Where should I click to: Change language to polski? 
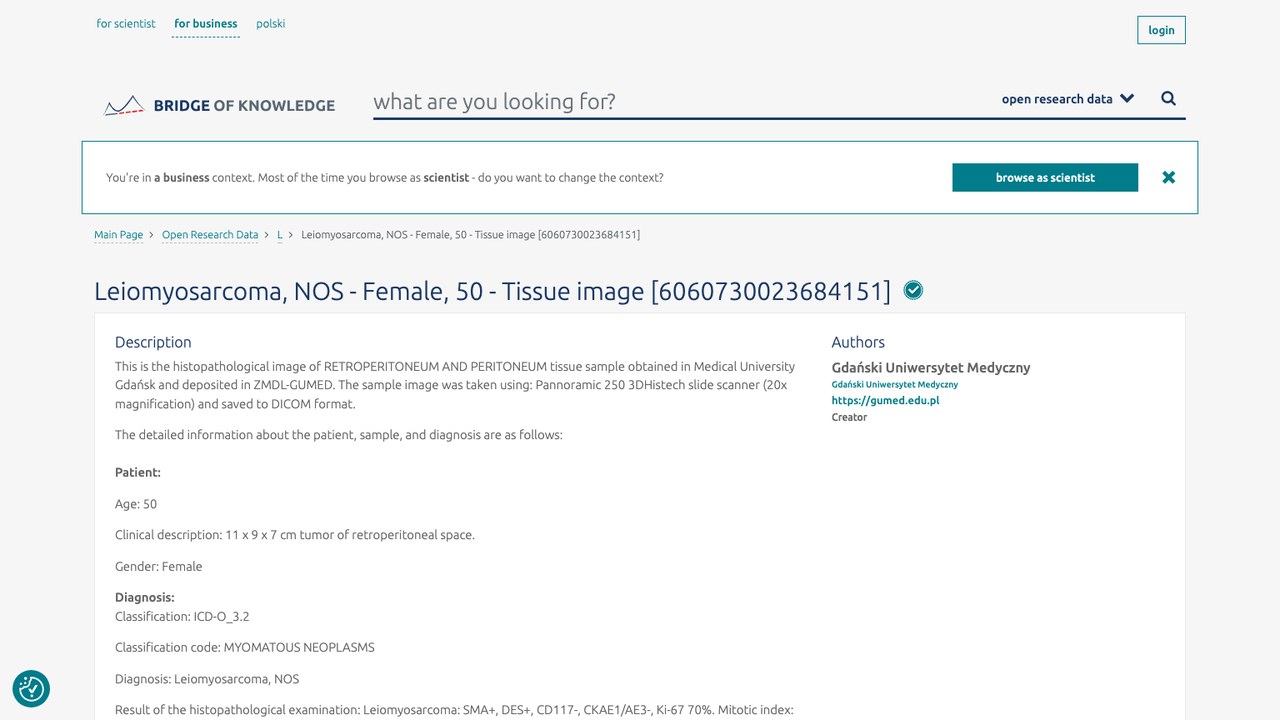pos(270,24)
